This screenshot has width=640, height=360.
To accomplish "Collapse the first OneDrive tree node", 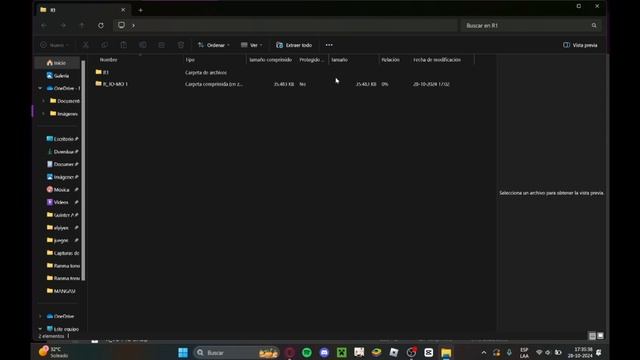I will [40, 88].
